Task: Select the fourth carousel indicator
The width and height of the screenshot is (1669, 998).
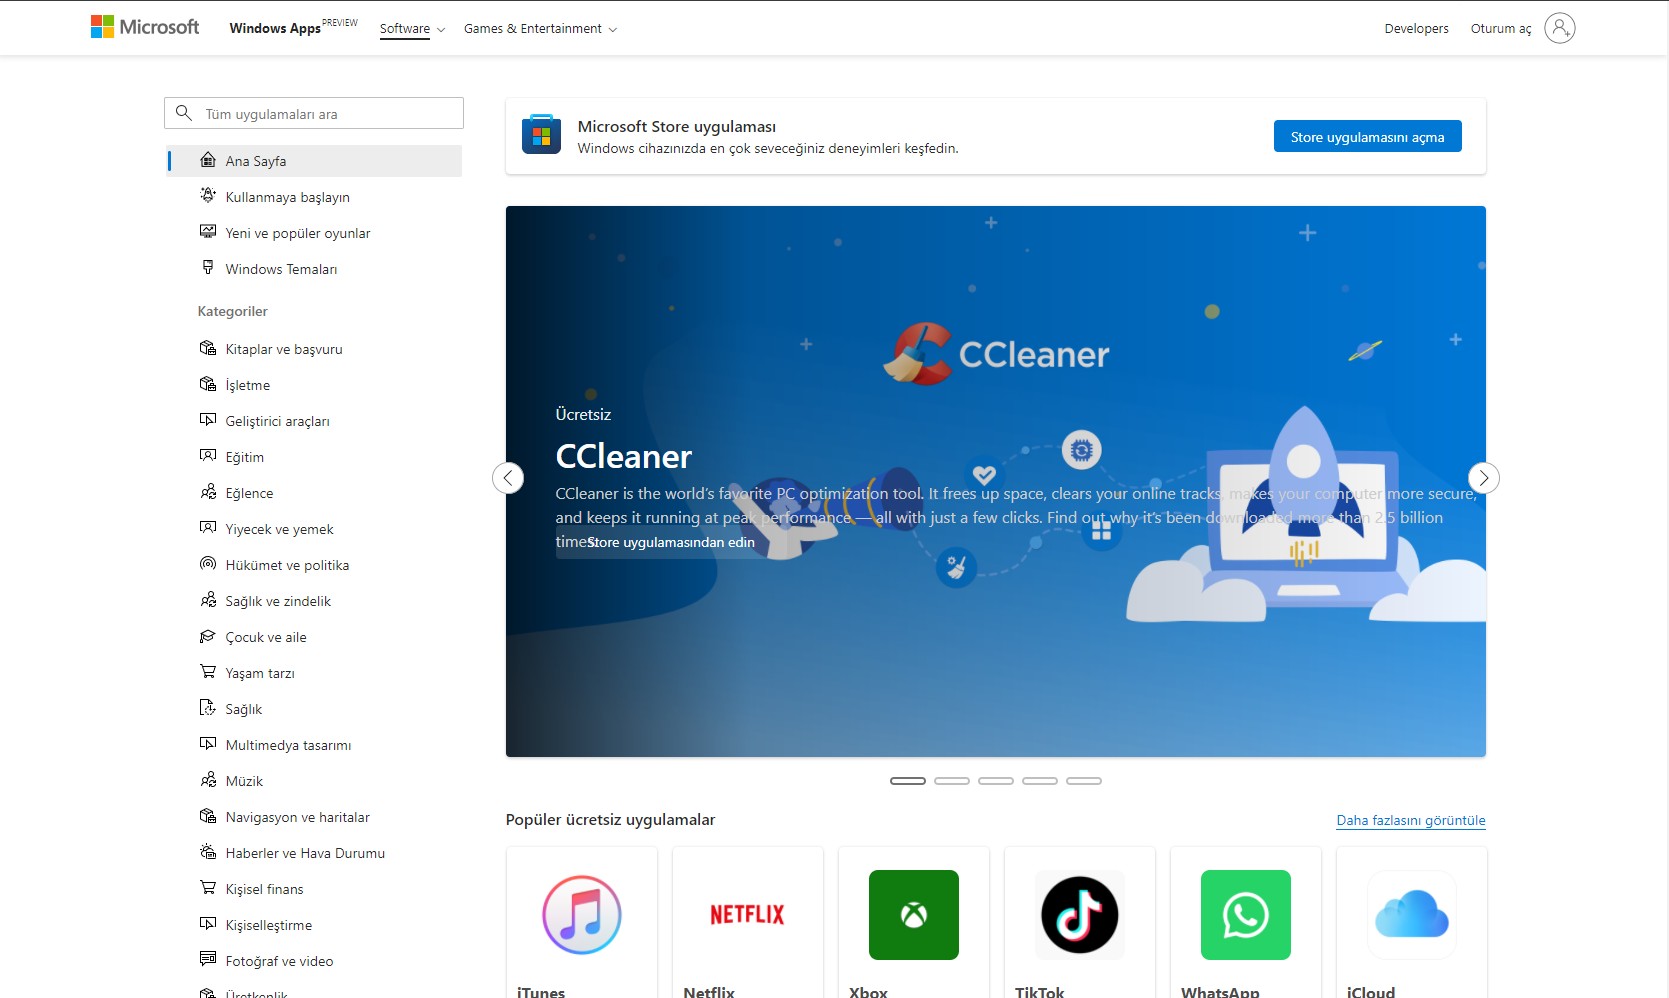Action: click(1040, 781)
